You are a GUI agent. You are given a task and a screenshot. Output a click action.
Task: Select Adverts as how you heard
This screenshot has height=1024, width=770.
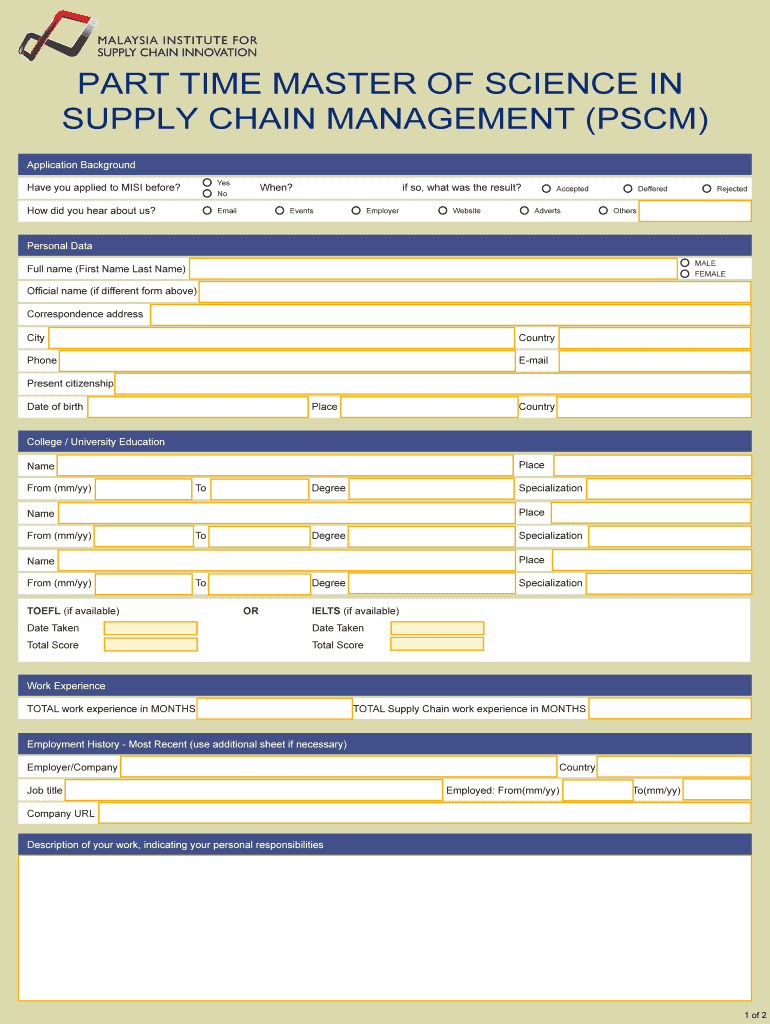tap(524, 211)
